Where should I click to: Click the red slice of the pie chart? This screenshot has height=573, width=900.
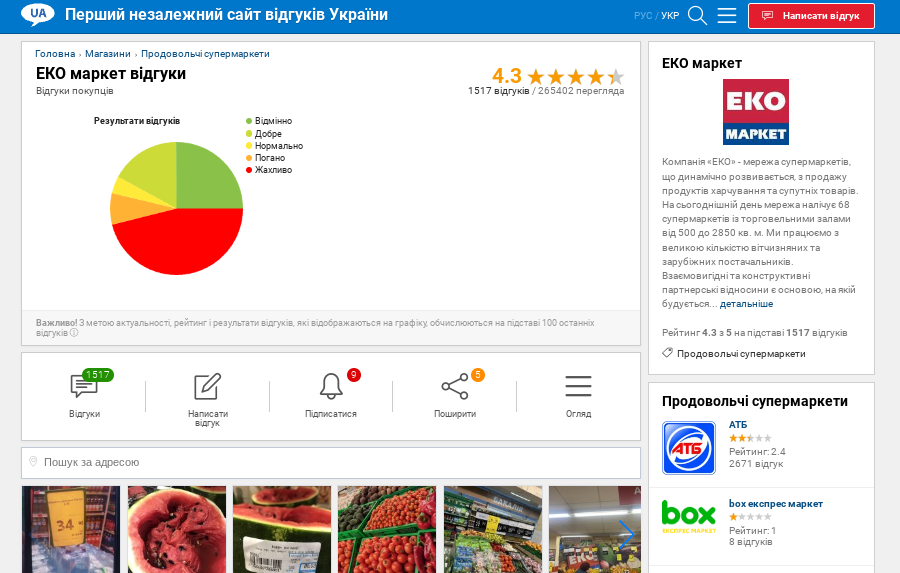[x=178, y=244]
